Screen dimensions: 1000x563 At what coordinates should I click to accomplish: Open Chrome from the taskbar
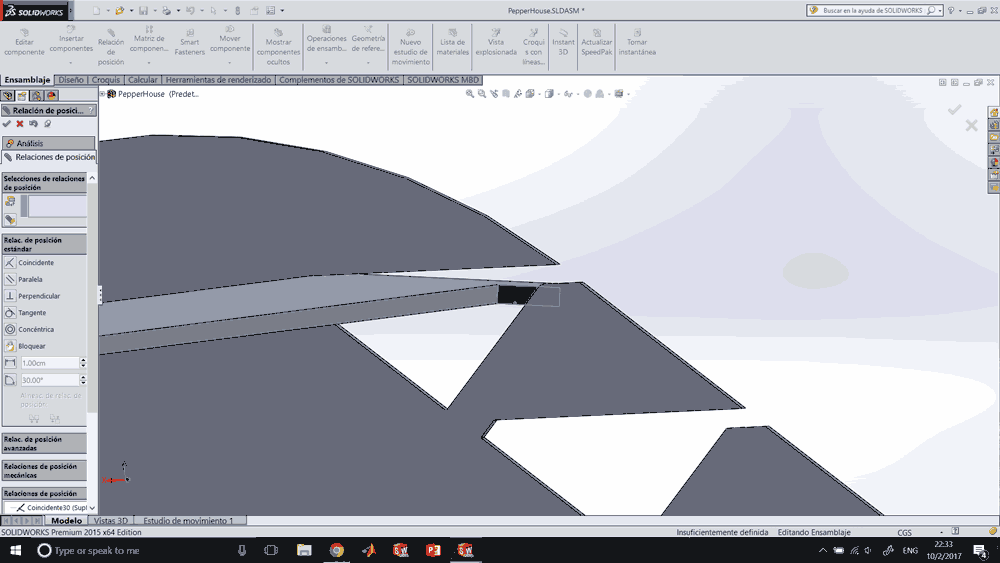[x=337, y=550]
